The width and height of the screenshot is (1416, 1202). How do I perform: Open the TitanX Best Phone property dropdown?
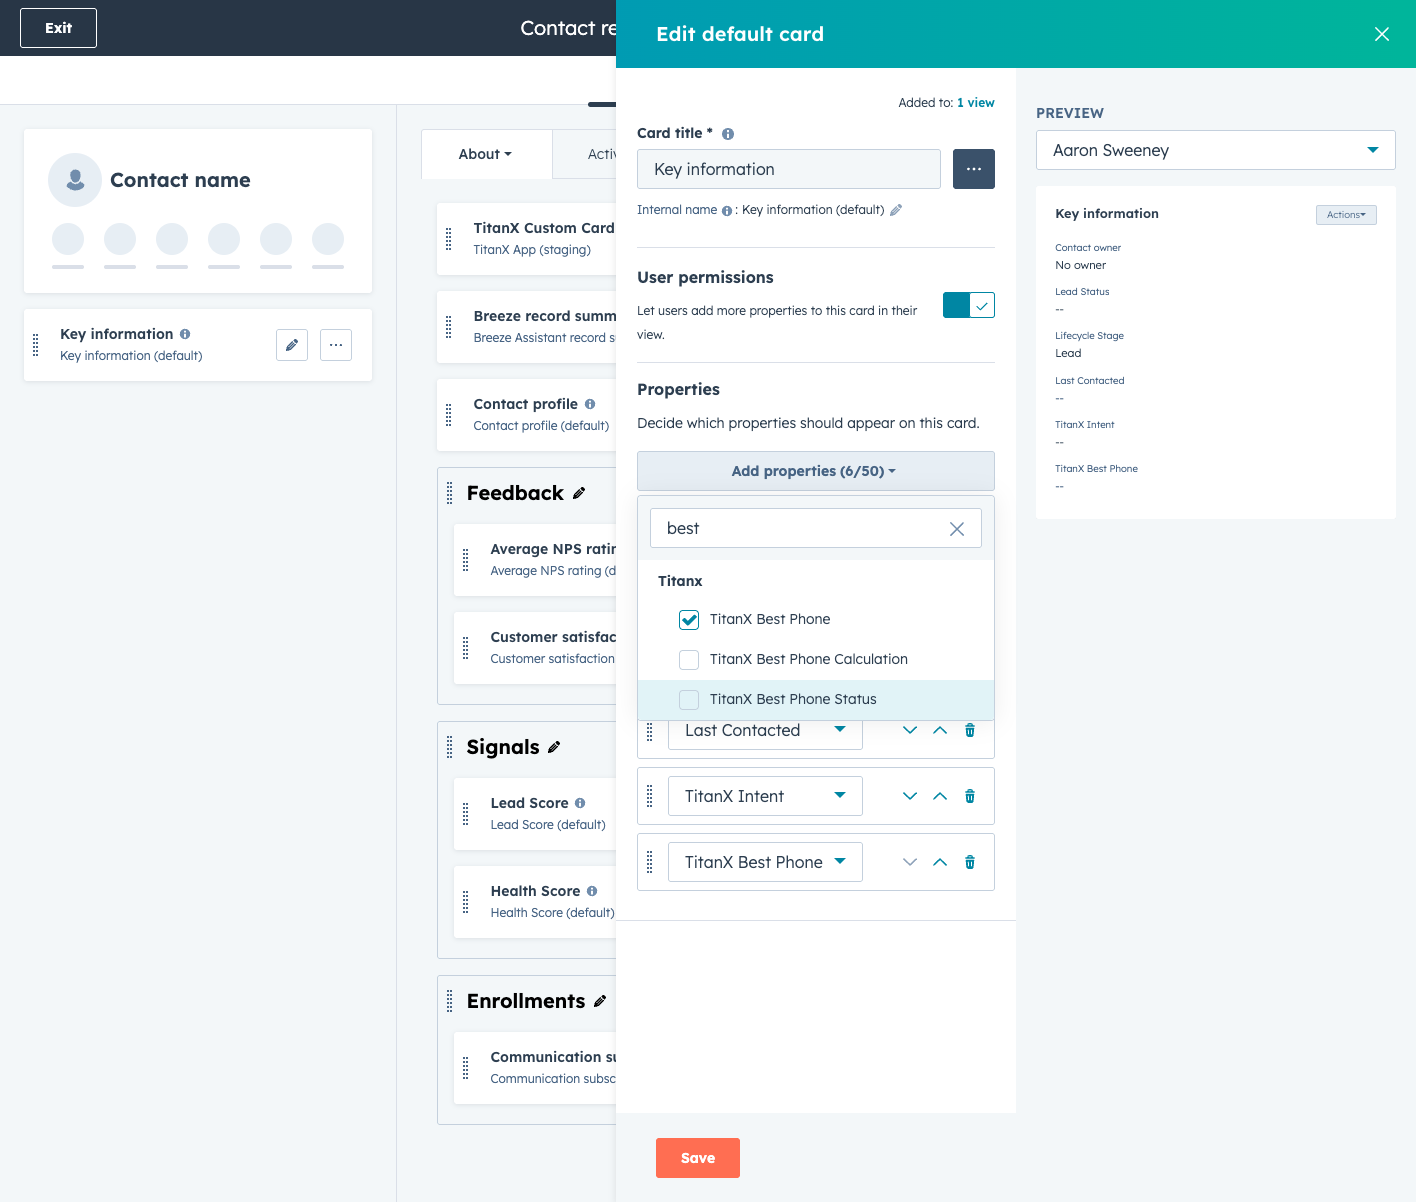tap(765, 862)
